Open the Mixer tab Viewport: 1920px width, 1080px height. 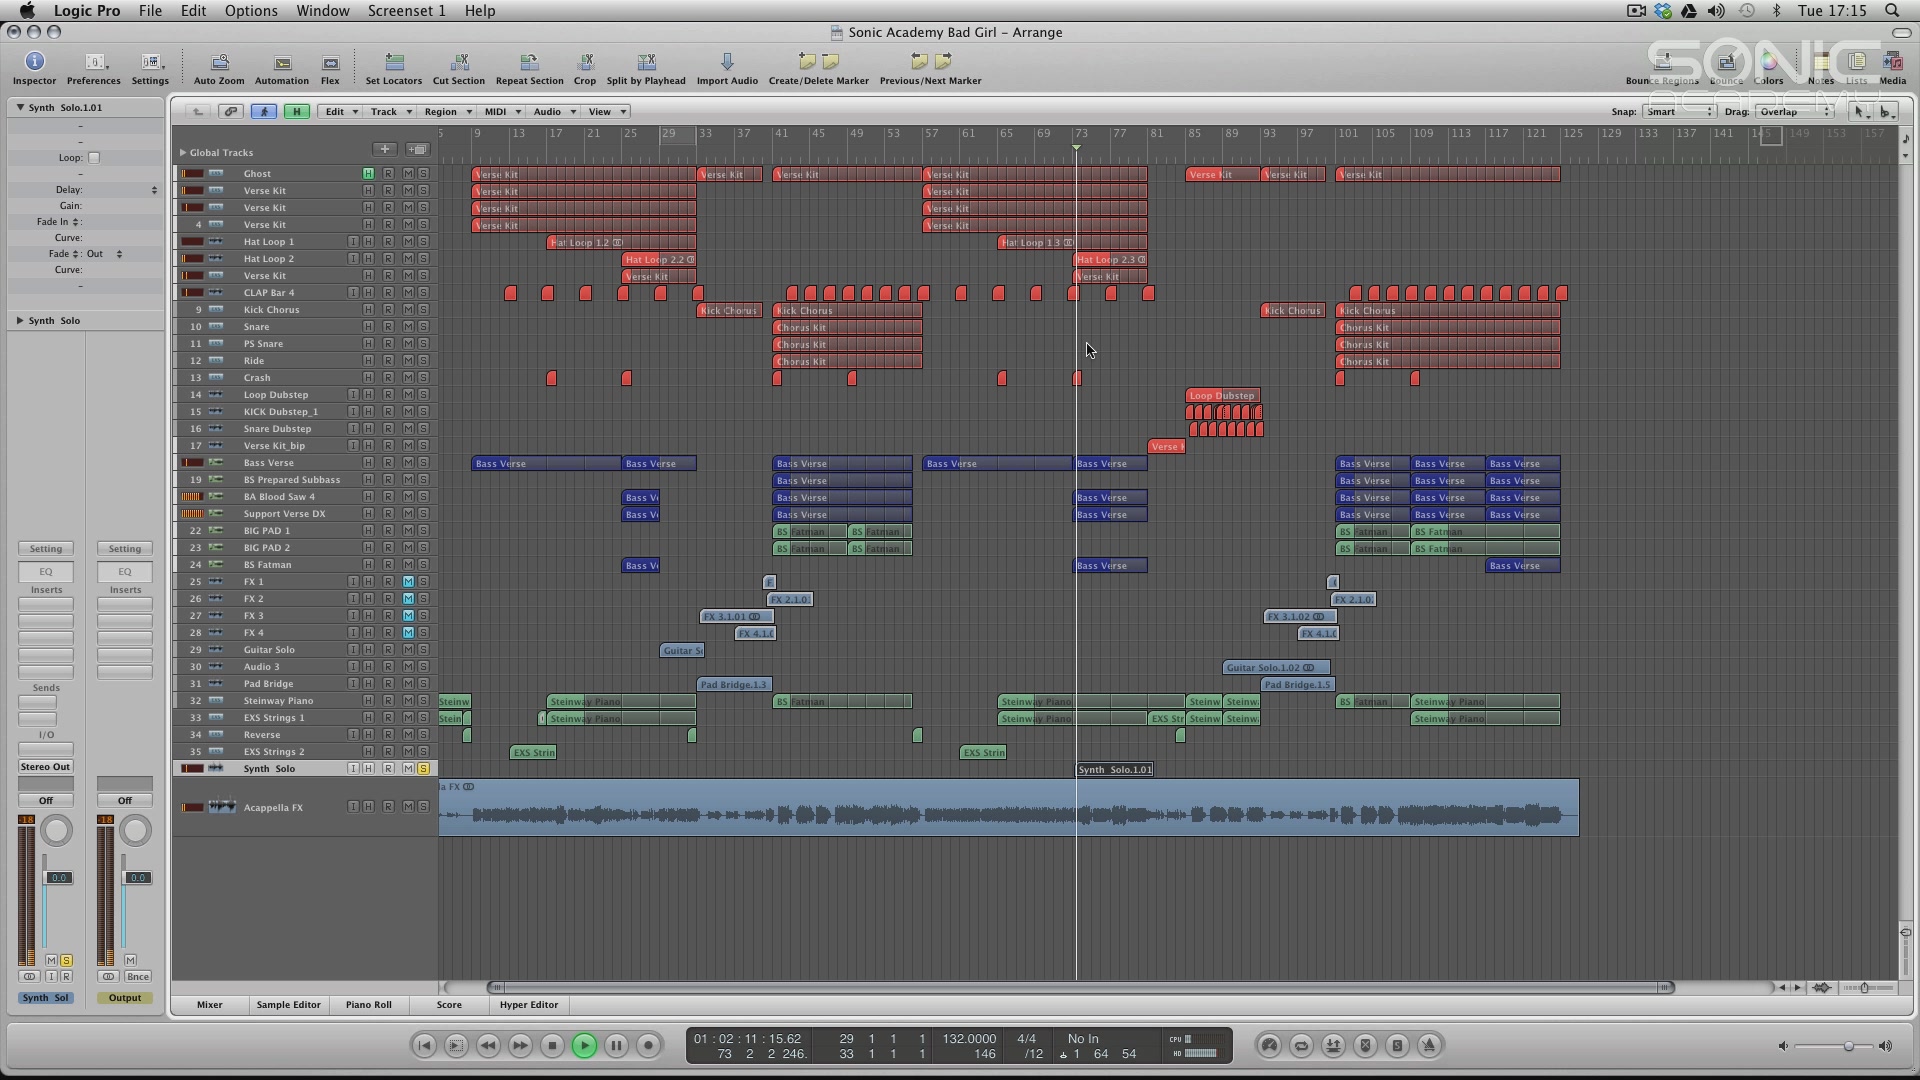click(210, 1005)
